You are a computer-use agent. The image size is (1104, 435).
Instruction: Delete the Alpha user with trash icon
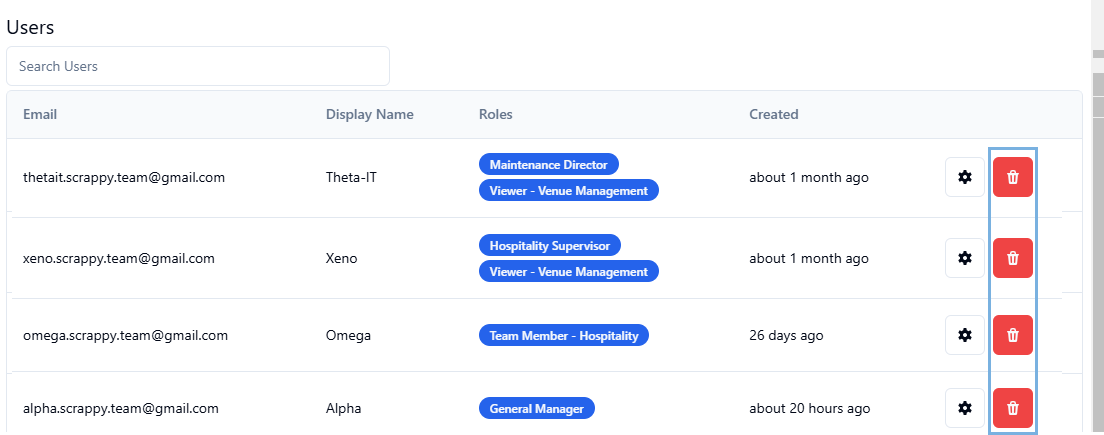click(1012, 408)
